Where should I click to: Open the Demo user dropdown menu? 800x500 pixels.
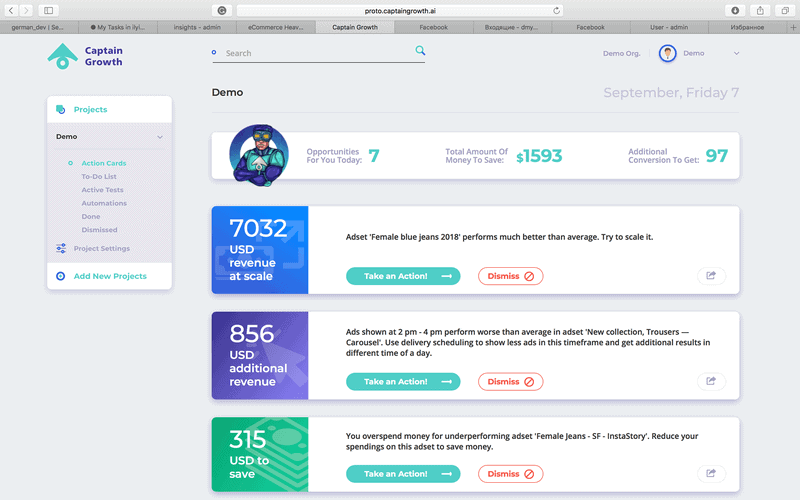coord(737,53)
